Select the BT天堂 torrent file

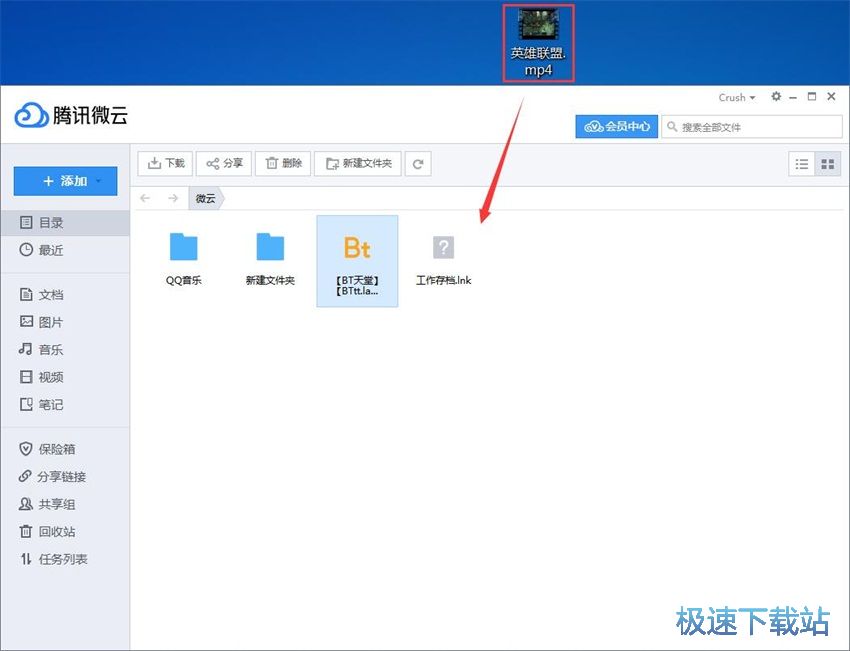pos(357,261)
